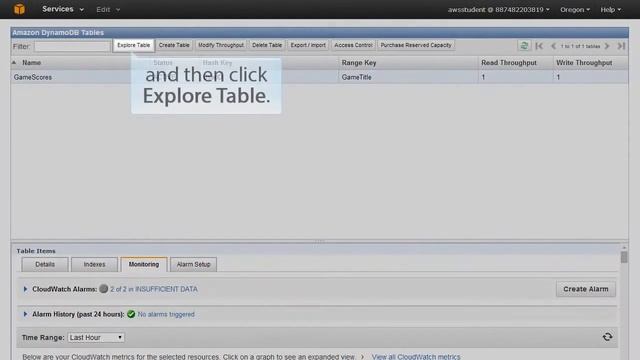
Task: Go to first page of tables
Action: [539, 46]
